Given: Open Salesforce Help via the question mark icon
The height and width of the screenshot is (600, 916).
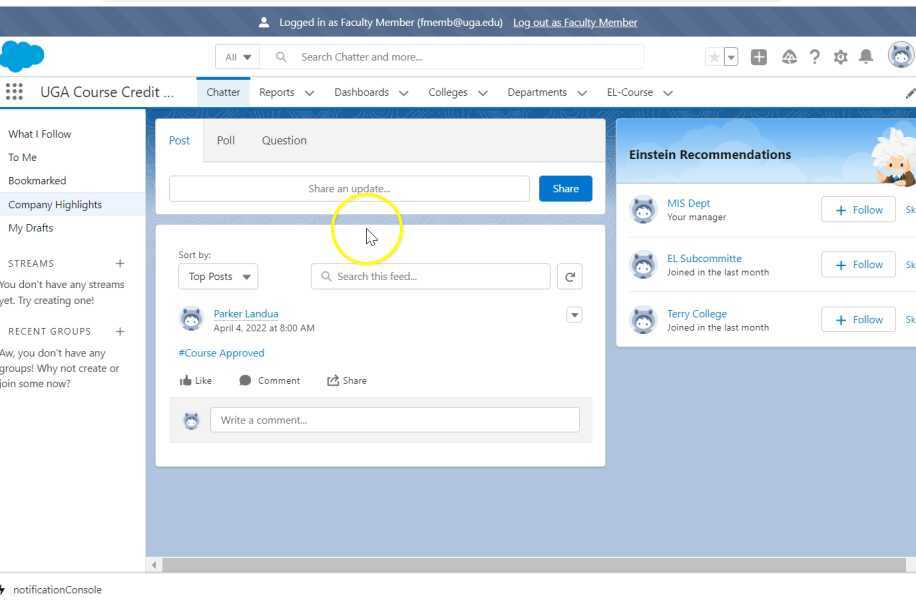Looking at the screenshot, I should click(x=815, y=57).
